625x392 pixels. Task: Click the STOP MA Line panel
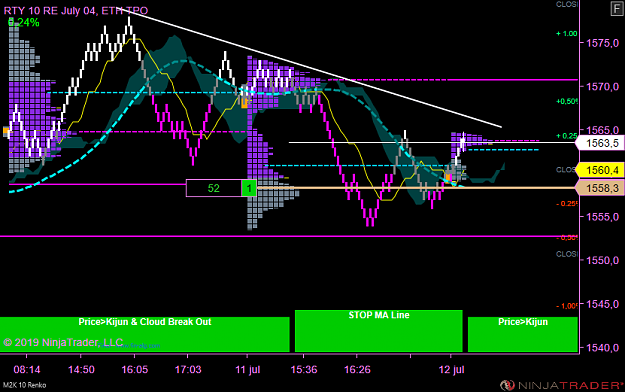[379, 331]
